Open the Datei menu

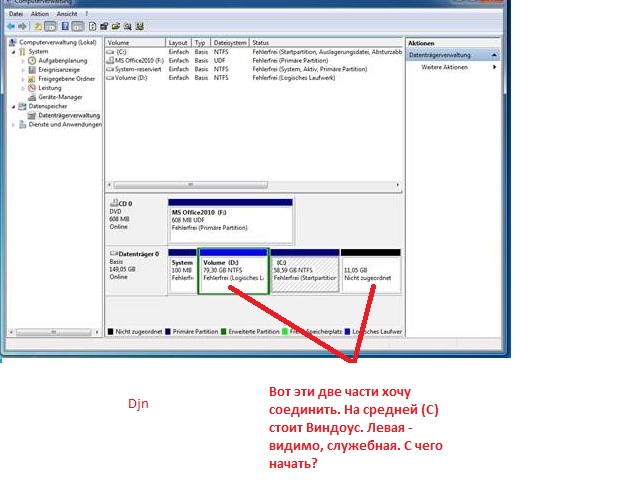point(13,15)
